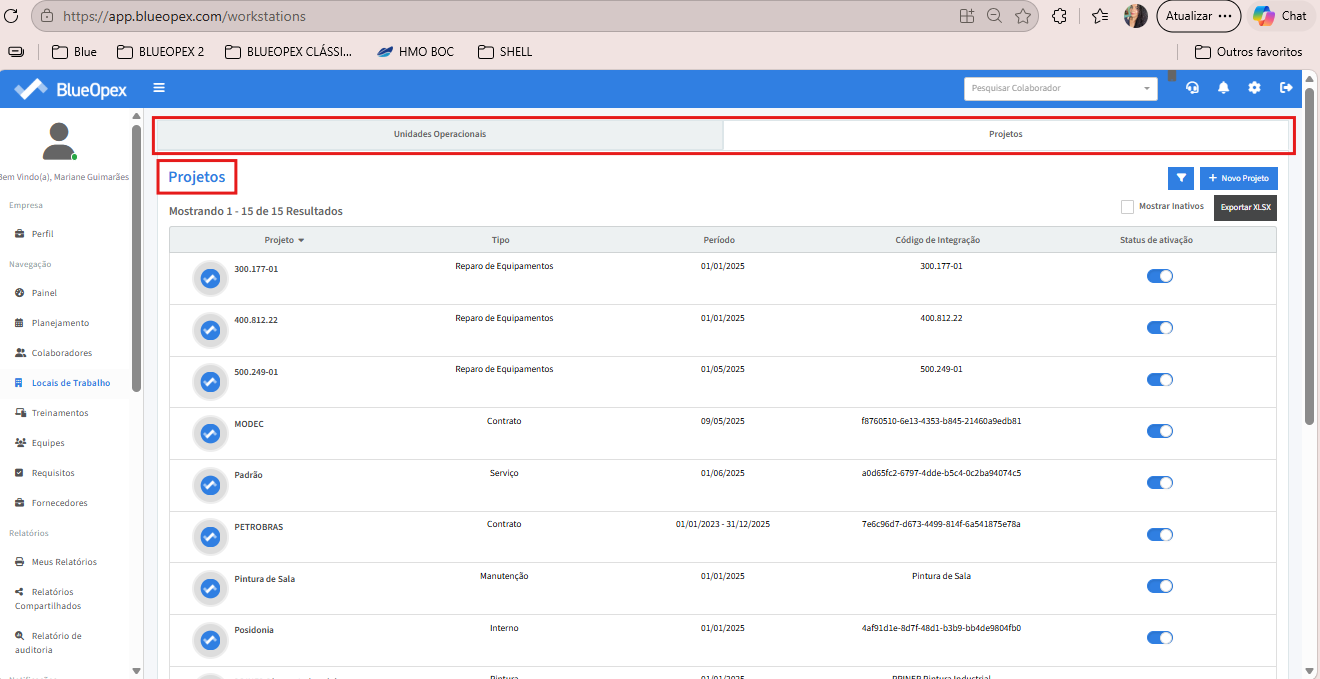Click the Serviço type cell
Viewport: 1320px width, 679px height.
click(504, 472)
